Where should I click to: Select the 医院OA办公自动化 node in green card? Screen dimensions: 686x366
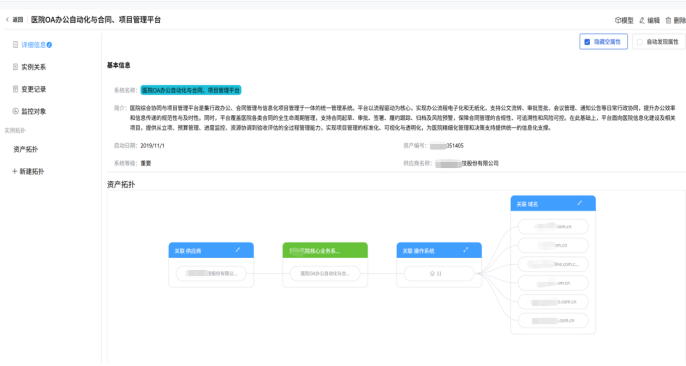pyautogui.click(x=325, y=273)
